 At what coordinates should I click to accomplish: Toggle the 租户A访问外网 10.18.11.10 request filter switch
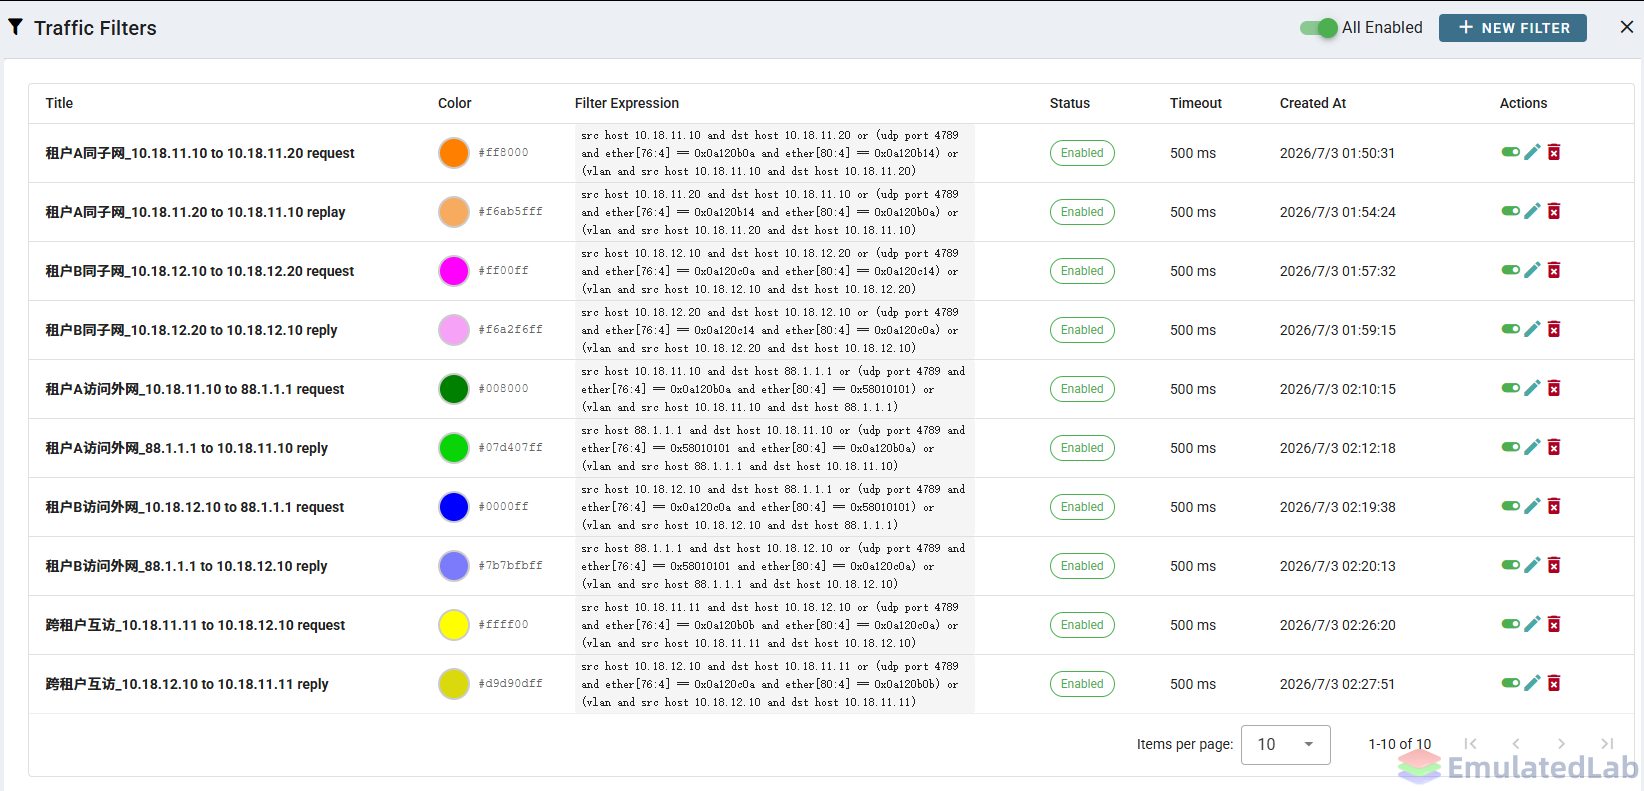coord(1511,388)
